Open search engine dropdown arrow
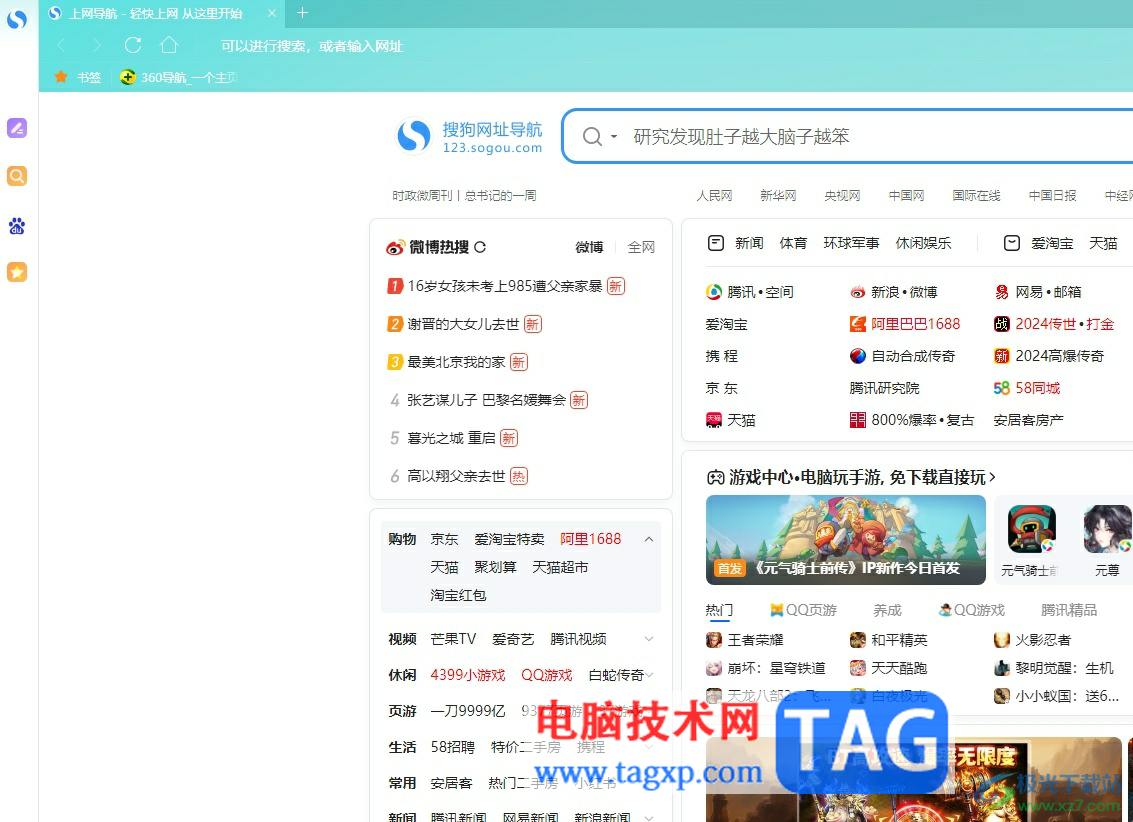 click(613, 137)
